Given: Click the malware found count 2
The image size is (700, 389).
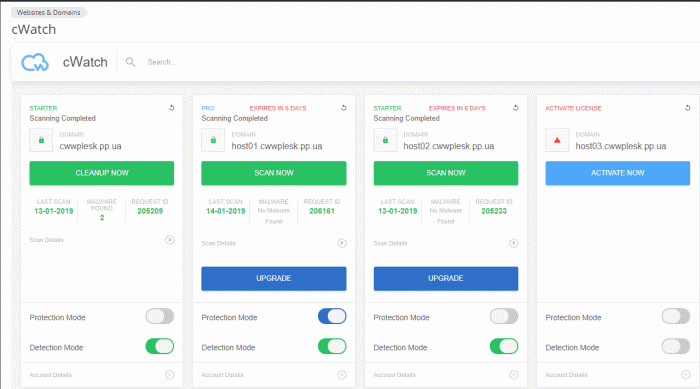Looking at the screenshot, I should click(102, 218).
